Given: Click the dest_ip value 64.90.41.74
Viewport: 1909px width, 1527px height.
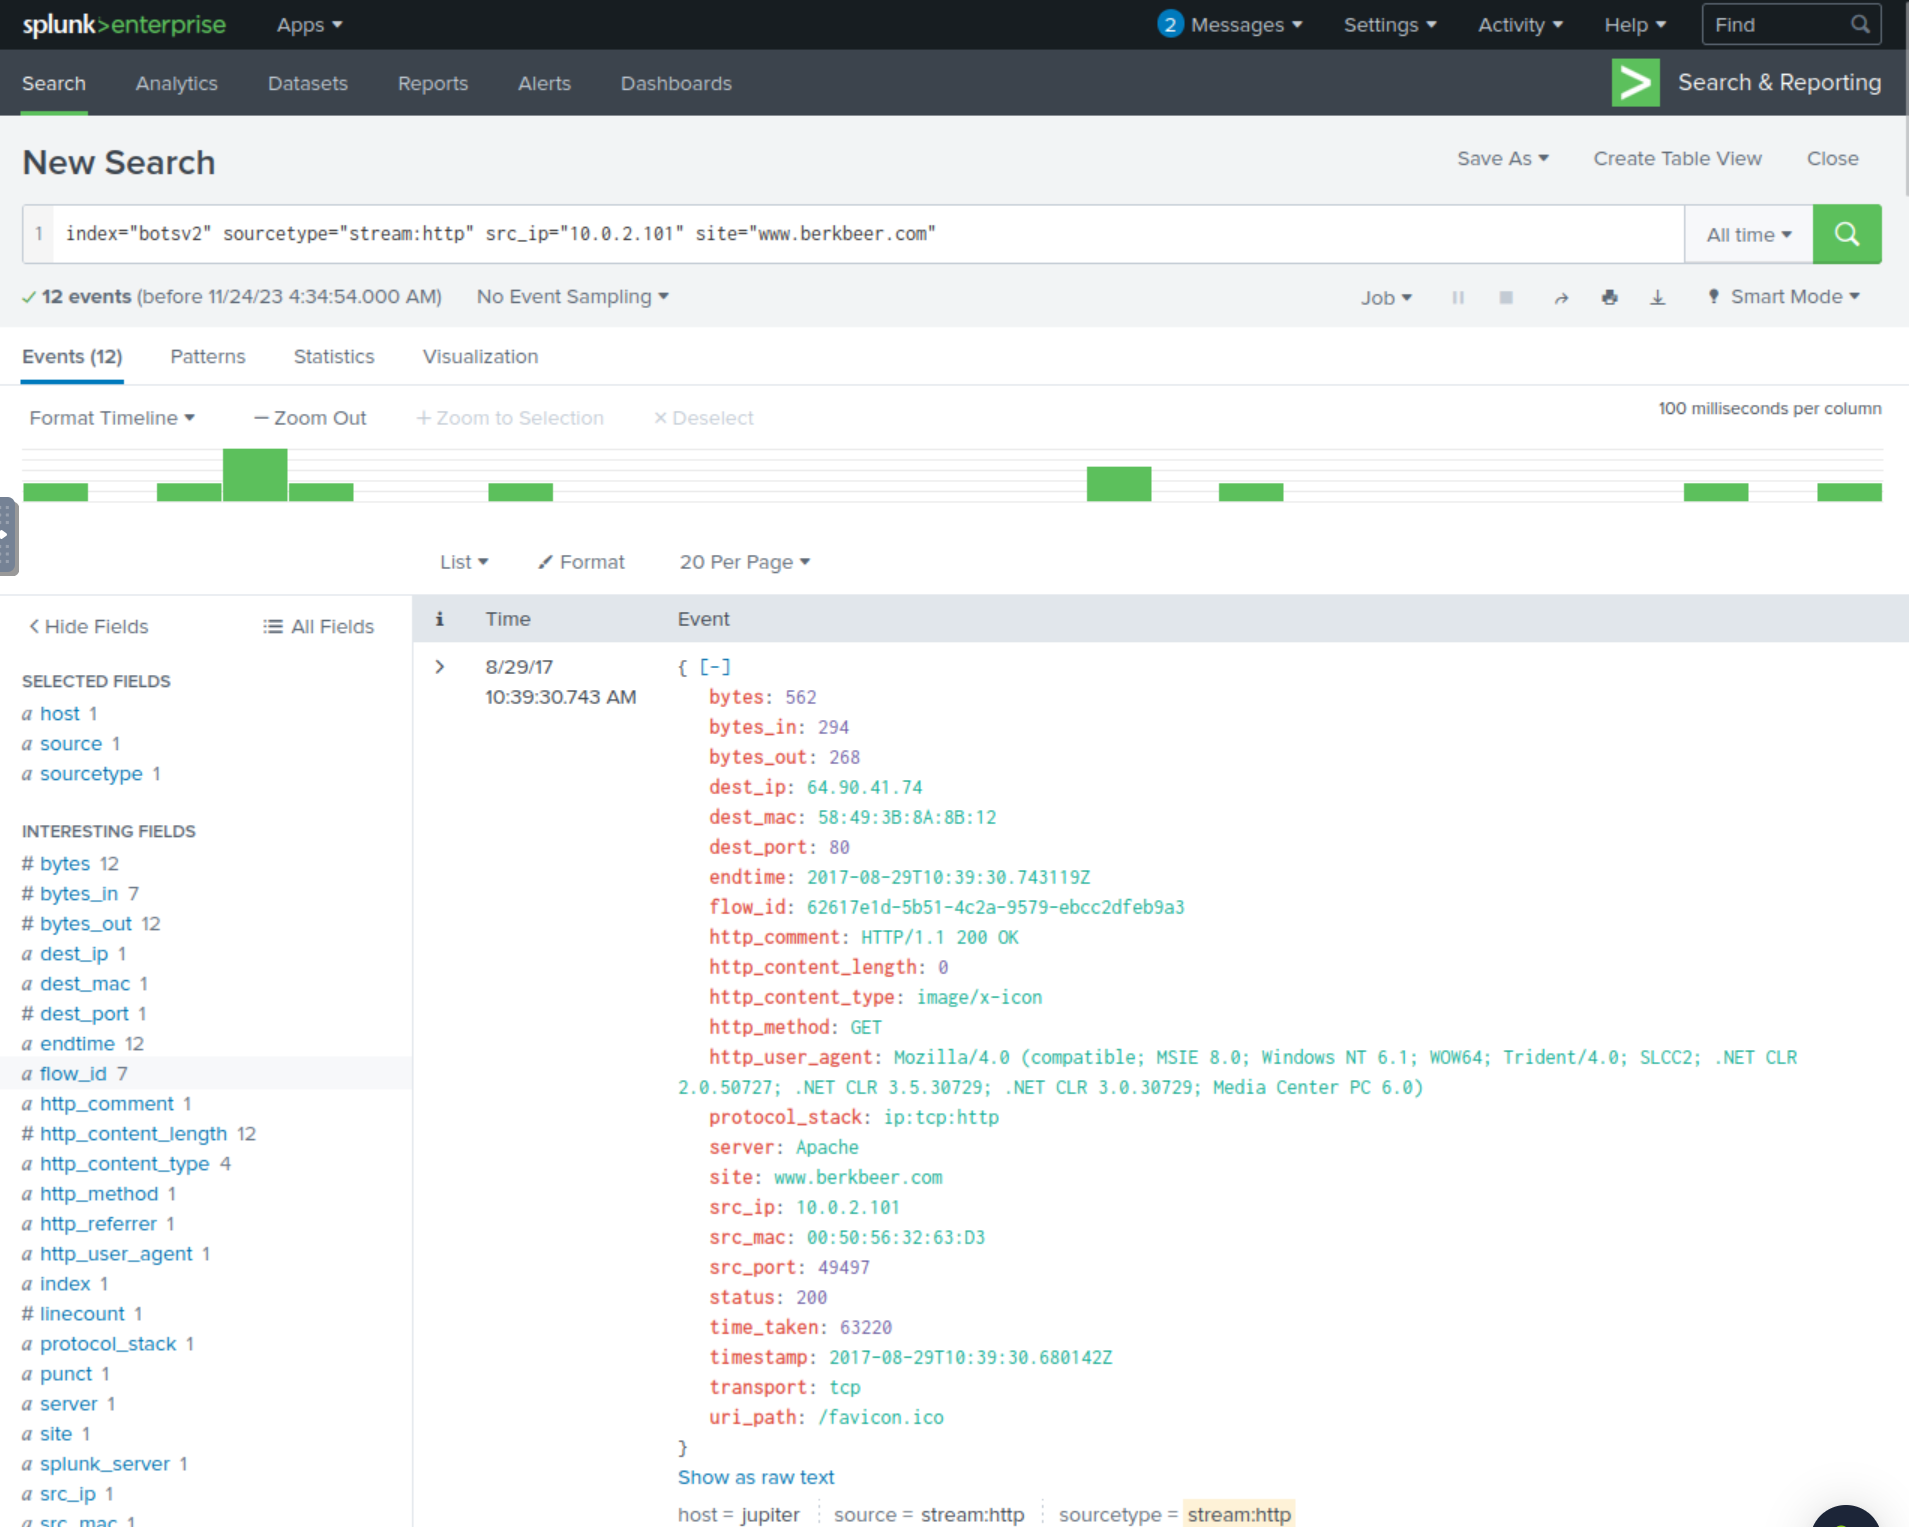Looking at the screenshot, I should 864,787.
